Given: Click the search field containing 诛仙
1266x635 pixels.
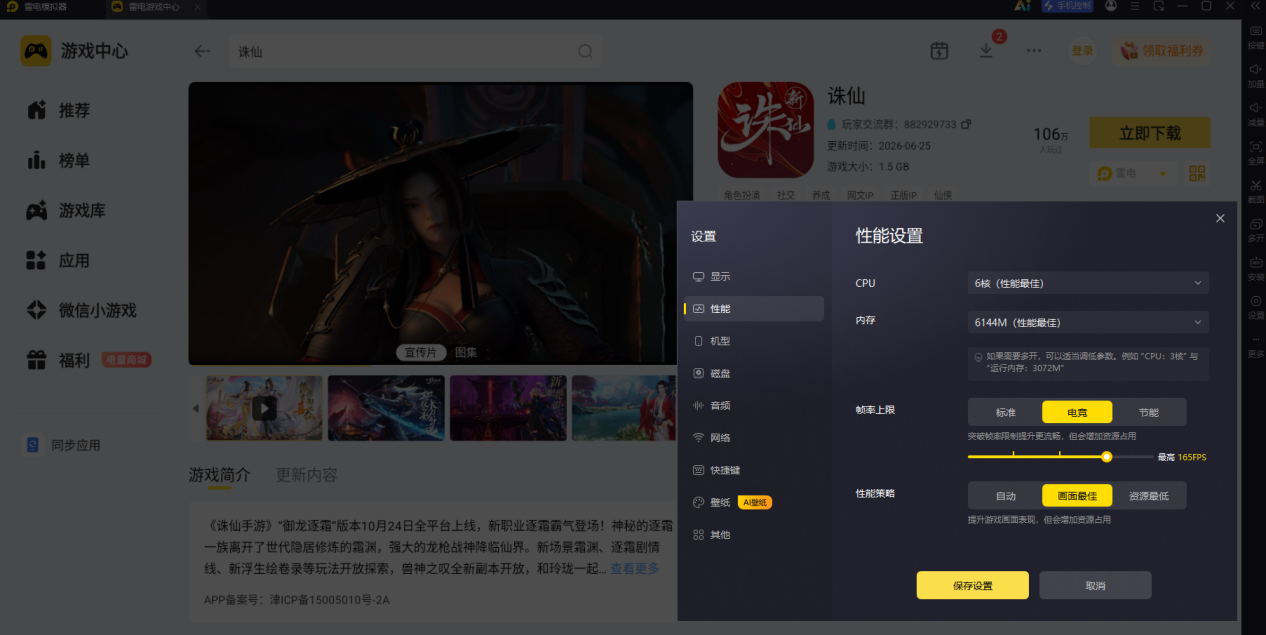Looking at the screenshot, I should (415, 51).
